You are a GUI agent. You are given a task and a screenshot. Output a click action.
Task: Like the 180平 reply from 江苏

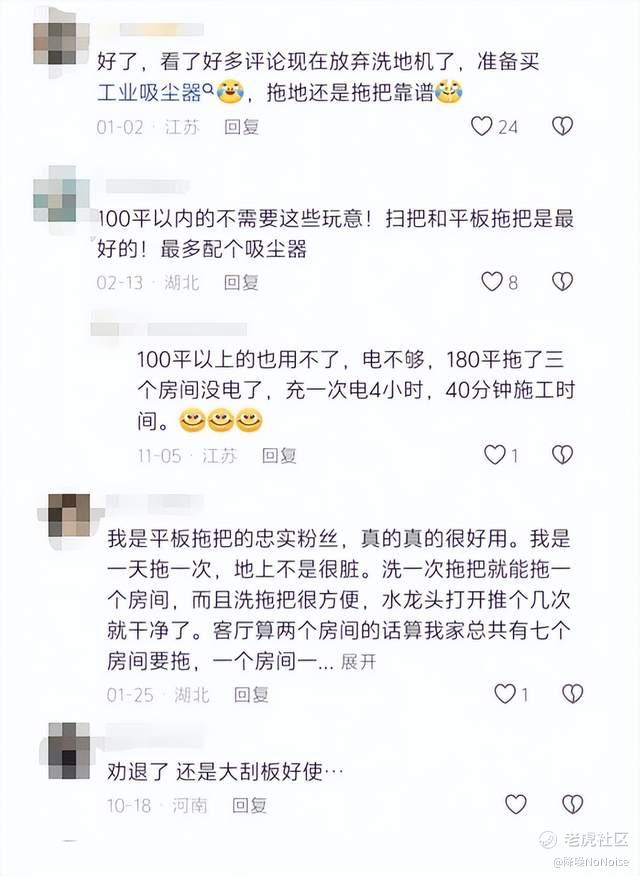point(494,455)
